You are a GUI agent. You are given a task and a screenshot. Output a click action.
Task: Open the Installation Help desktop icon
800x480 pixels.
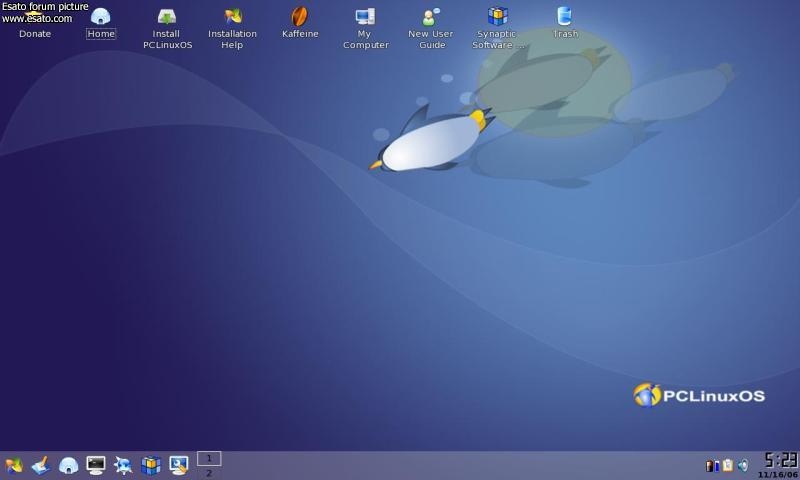[233, 18]
